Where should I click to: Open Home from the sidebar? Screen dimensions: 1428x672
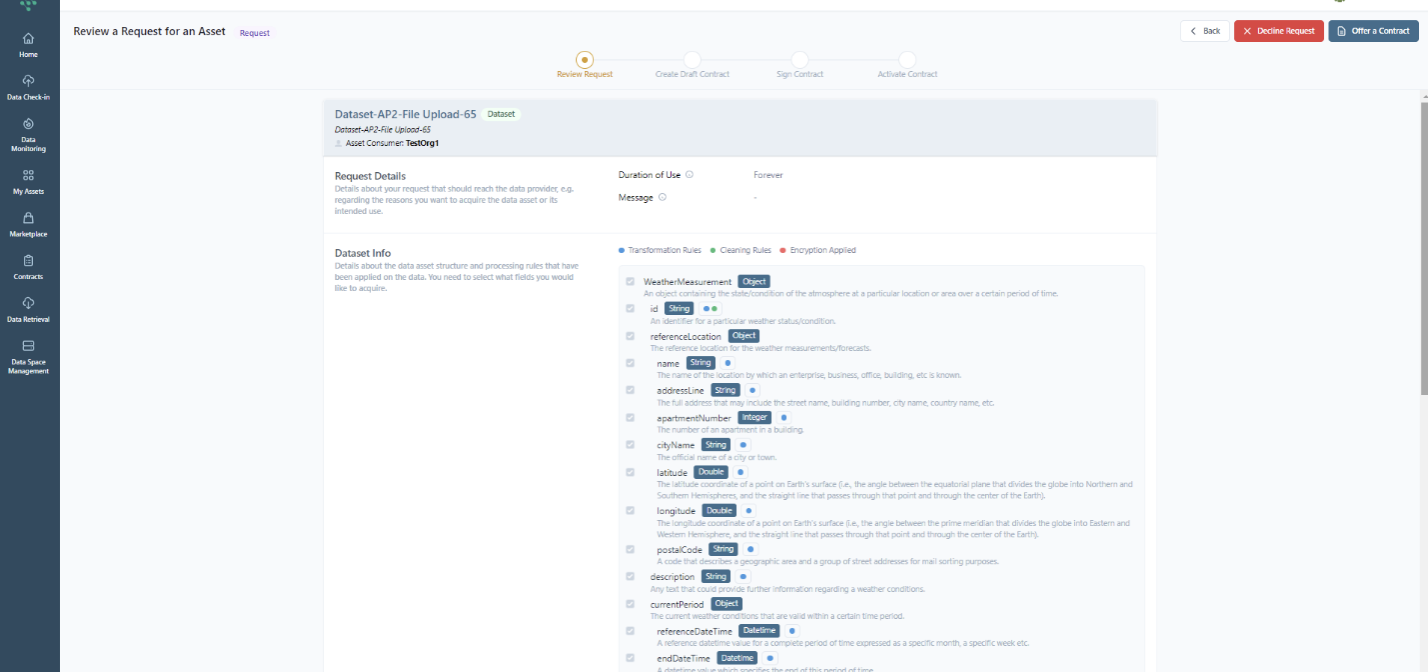pyautogui.click(x=28, y=44)
